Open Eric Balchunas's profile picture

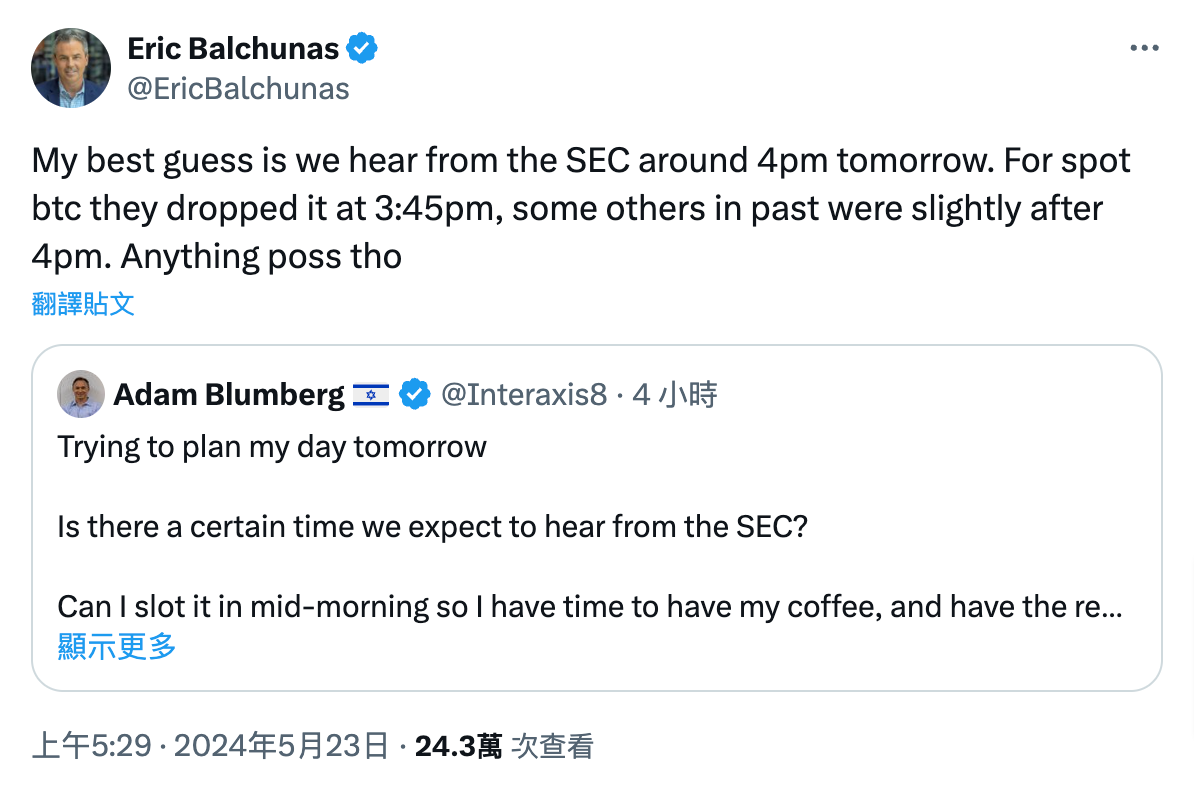pyautogui.click(x=71, y=68)
